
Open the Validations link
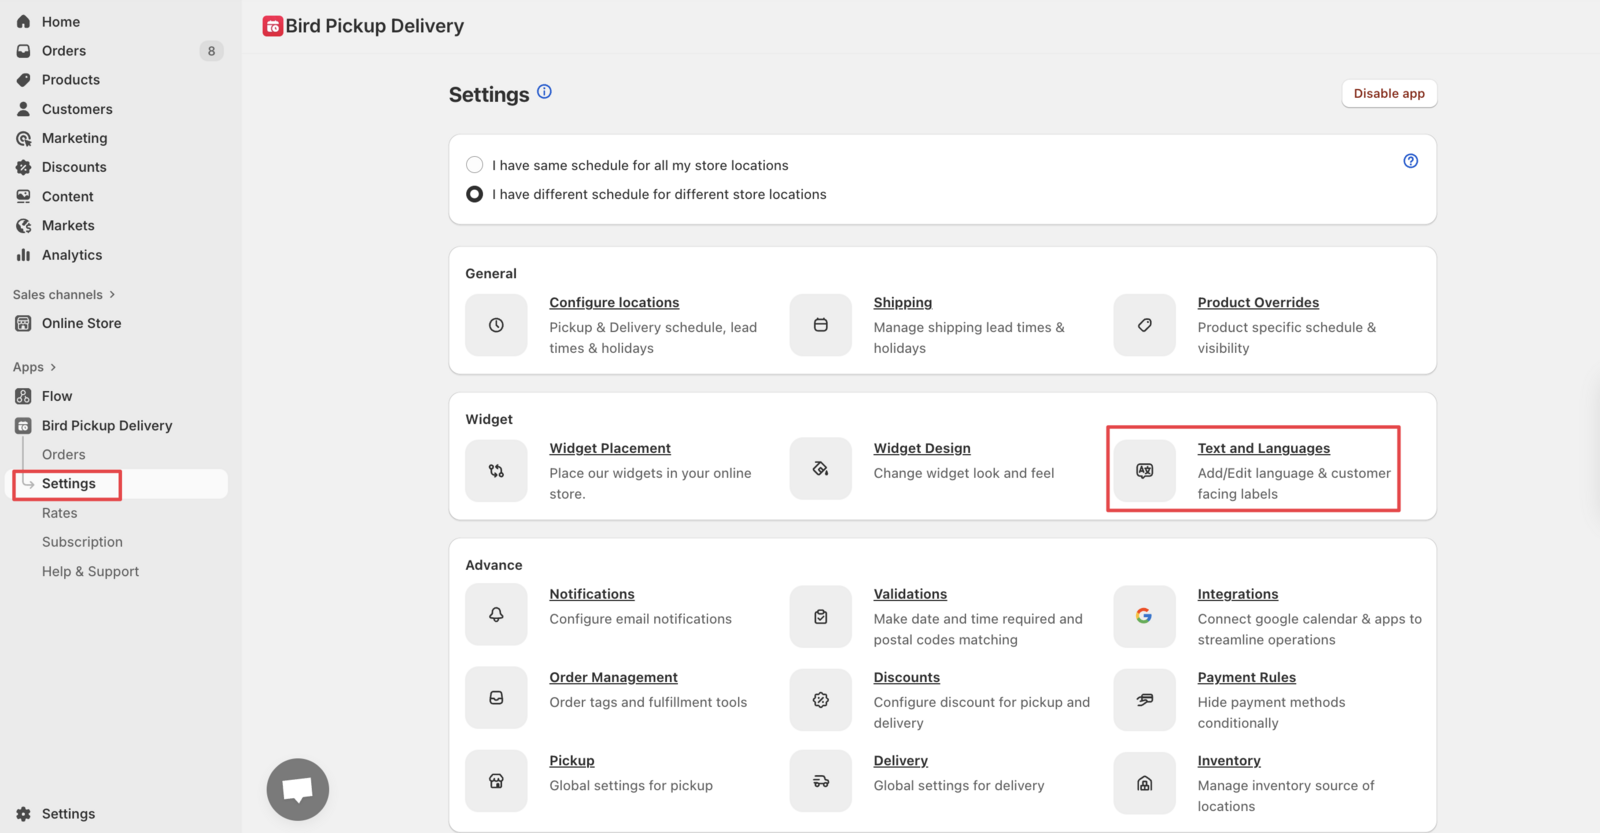coord(910,594)
